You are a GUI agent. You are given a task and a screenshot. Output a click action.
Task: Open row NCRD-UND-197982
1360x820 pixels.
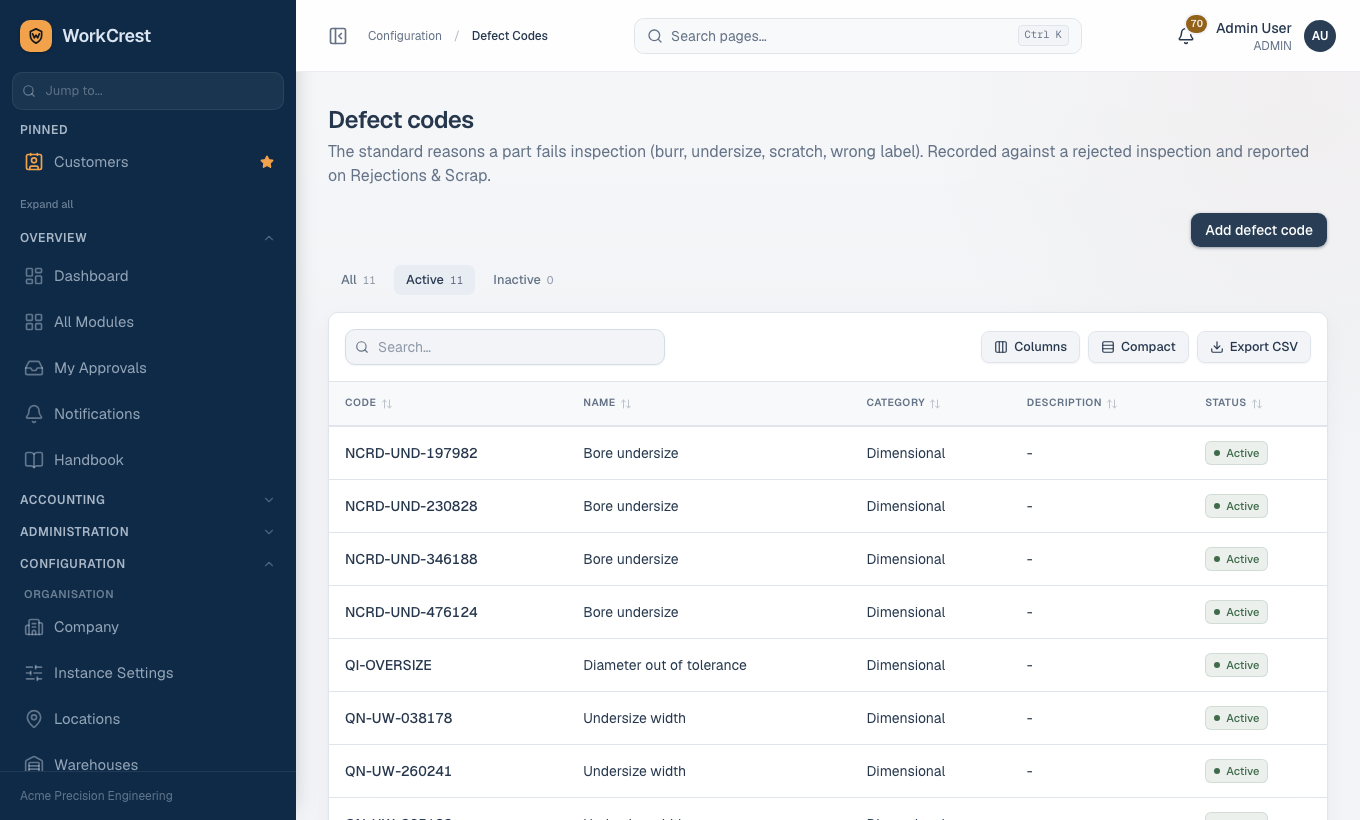828,453
